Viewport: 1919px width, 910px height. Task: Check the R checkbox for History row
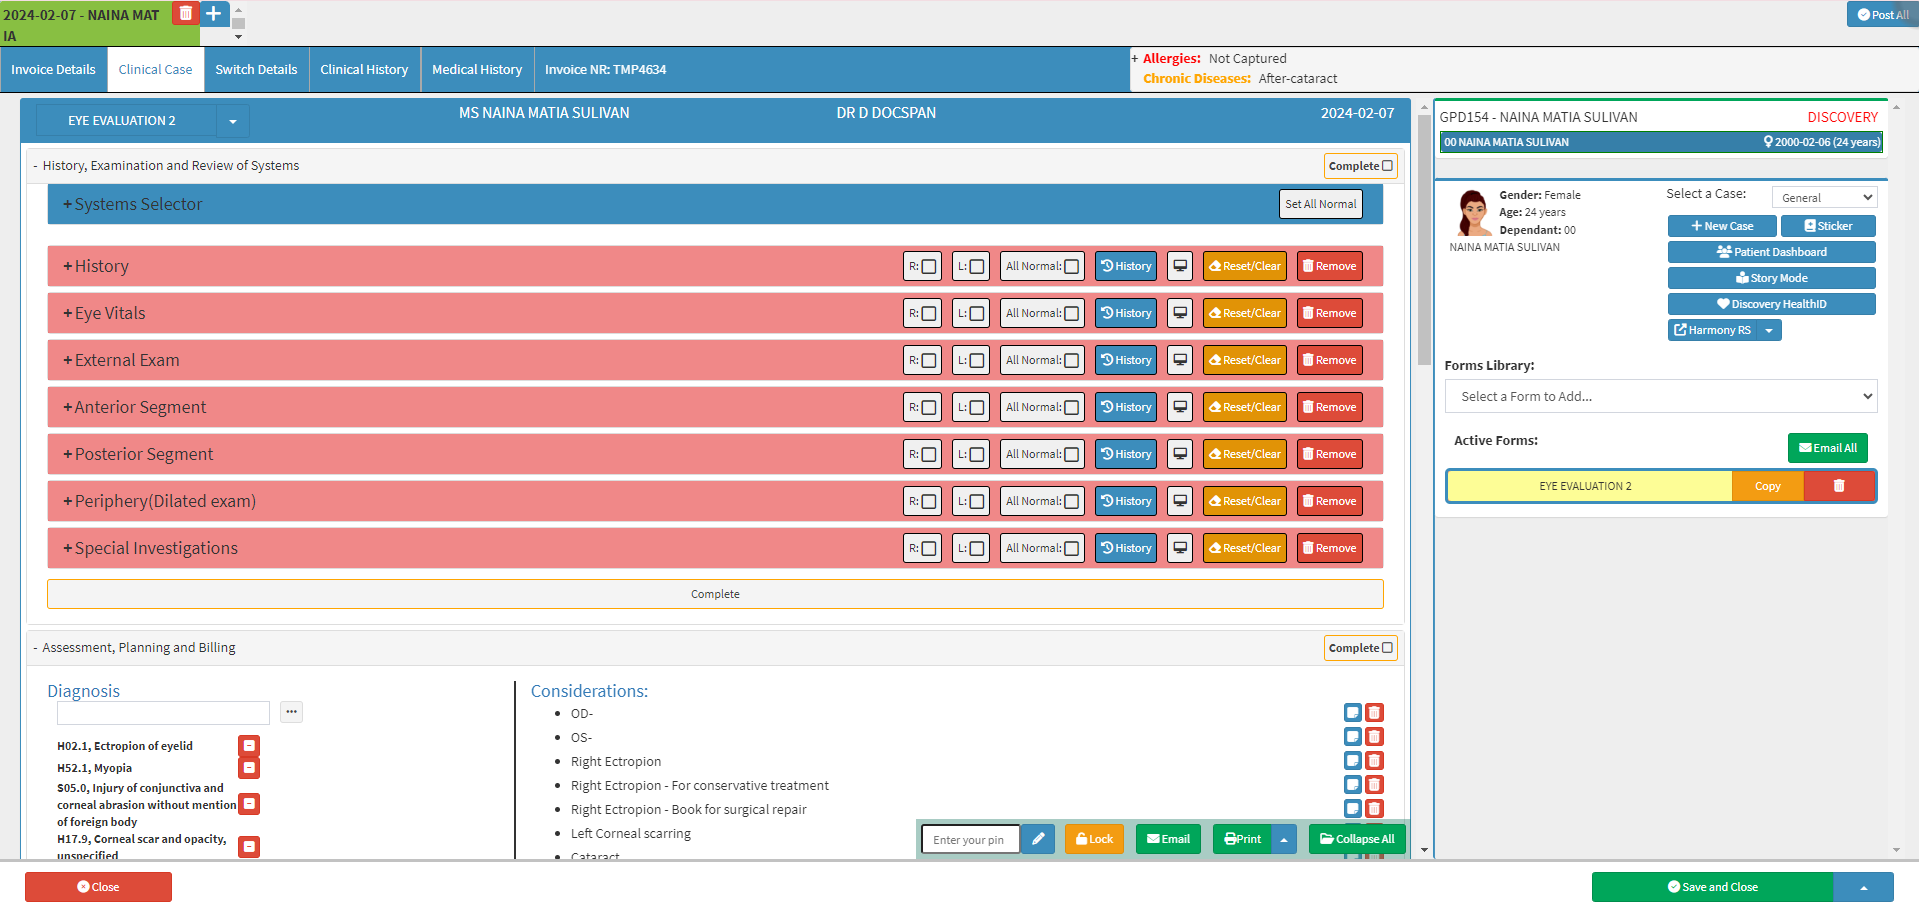[929, 266]
